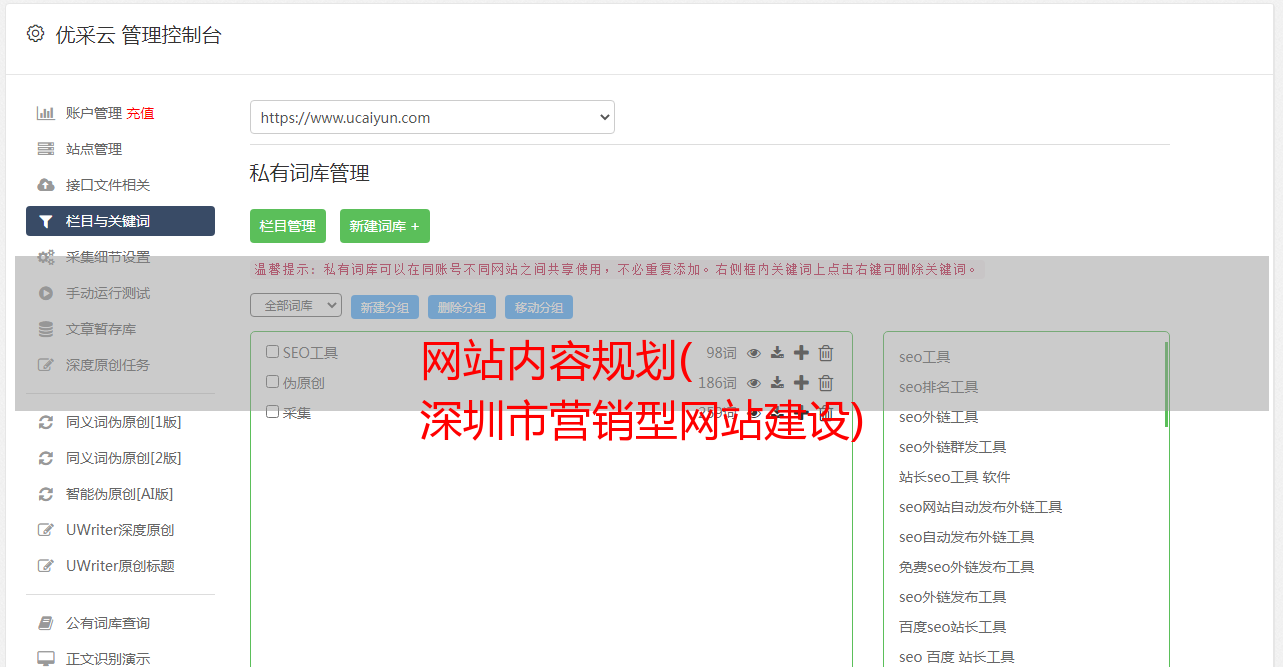Click the 充值 recharge link
The height and width of the screenshot is (667, 1283).
[140, 113]
